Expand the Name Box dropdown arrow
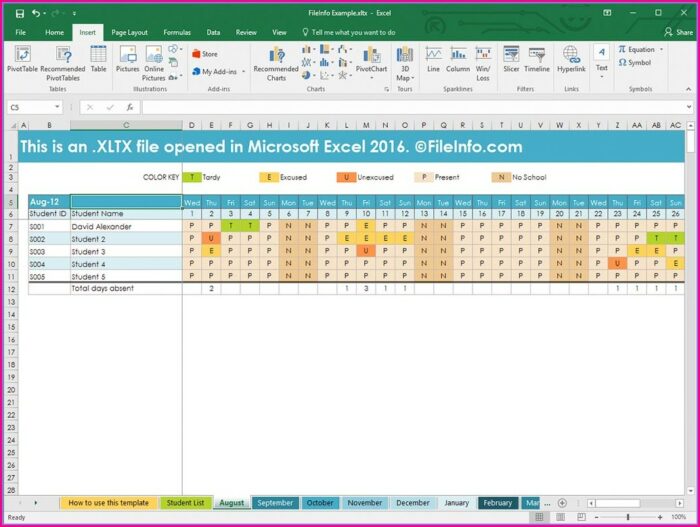 (x=57, y=107)
